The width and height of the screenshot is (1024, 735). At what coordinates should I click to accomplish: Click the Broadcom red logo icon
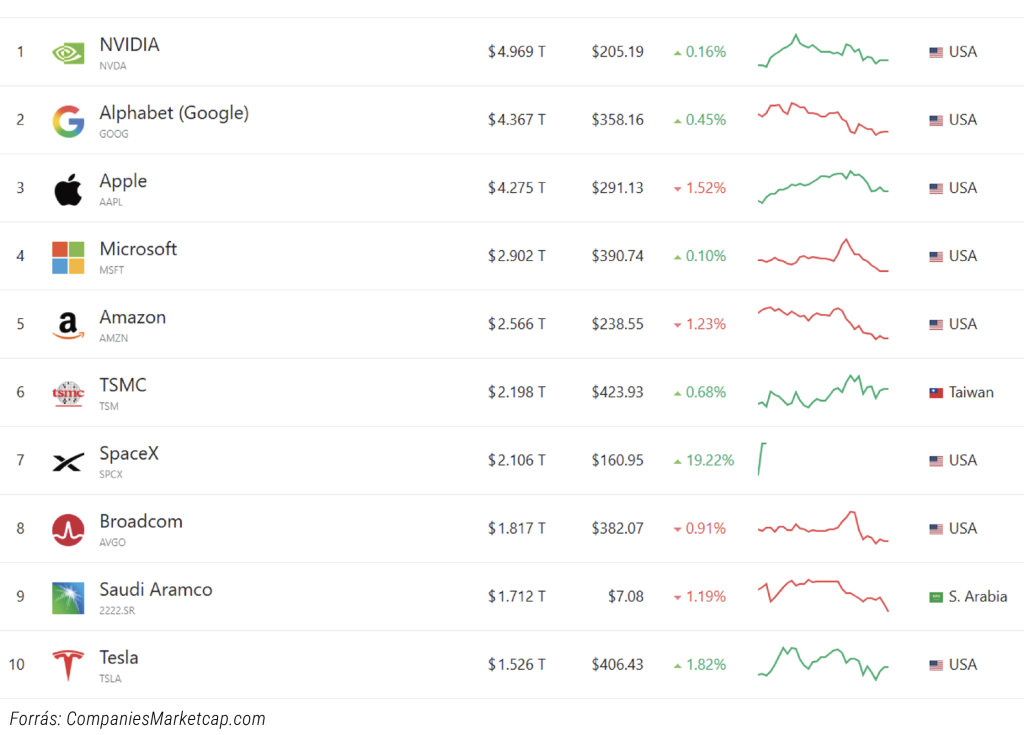68,530
